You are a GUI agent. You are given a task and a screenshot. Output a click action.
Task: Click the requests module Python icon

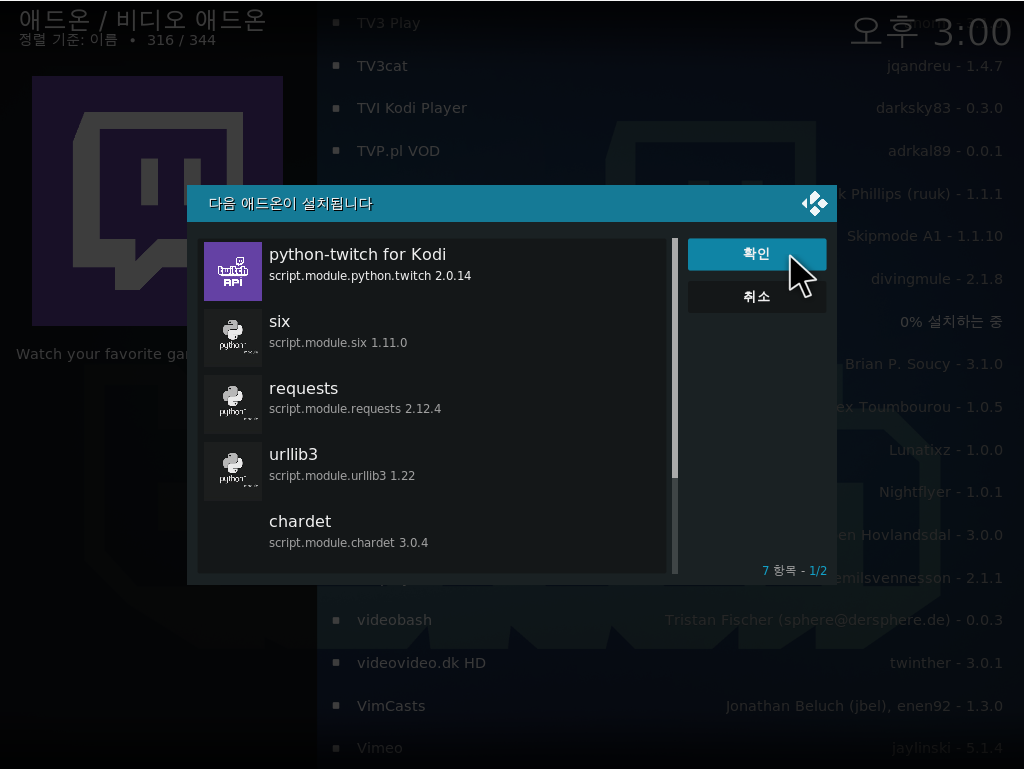click(x=233, y=405)
